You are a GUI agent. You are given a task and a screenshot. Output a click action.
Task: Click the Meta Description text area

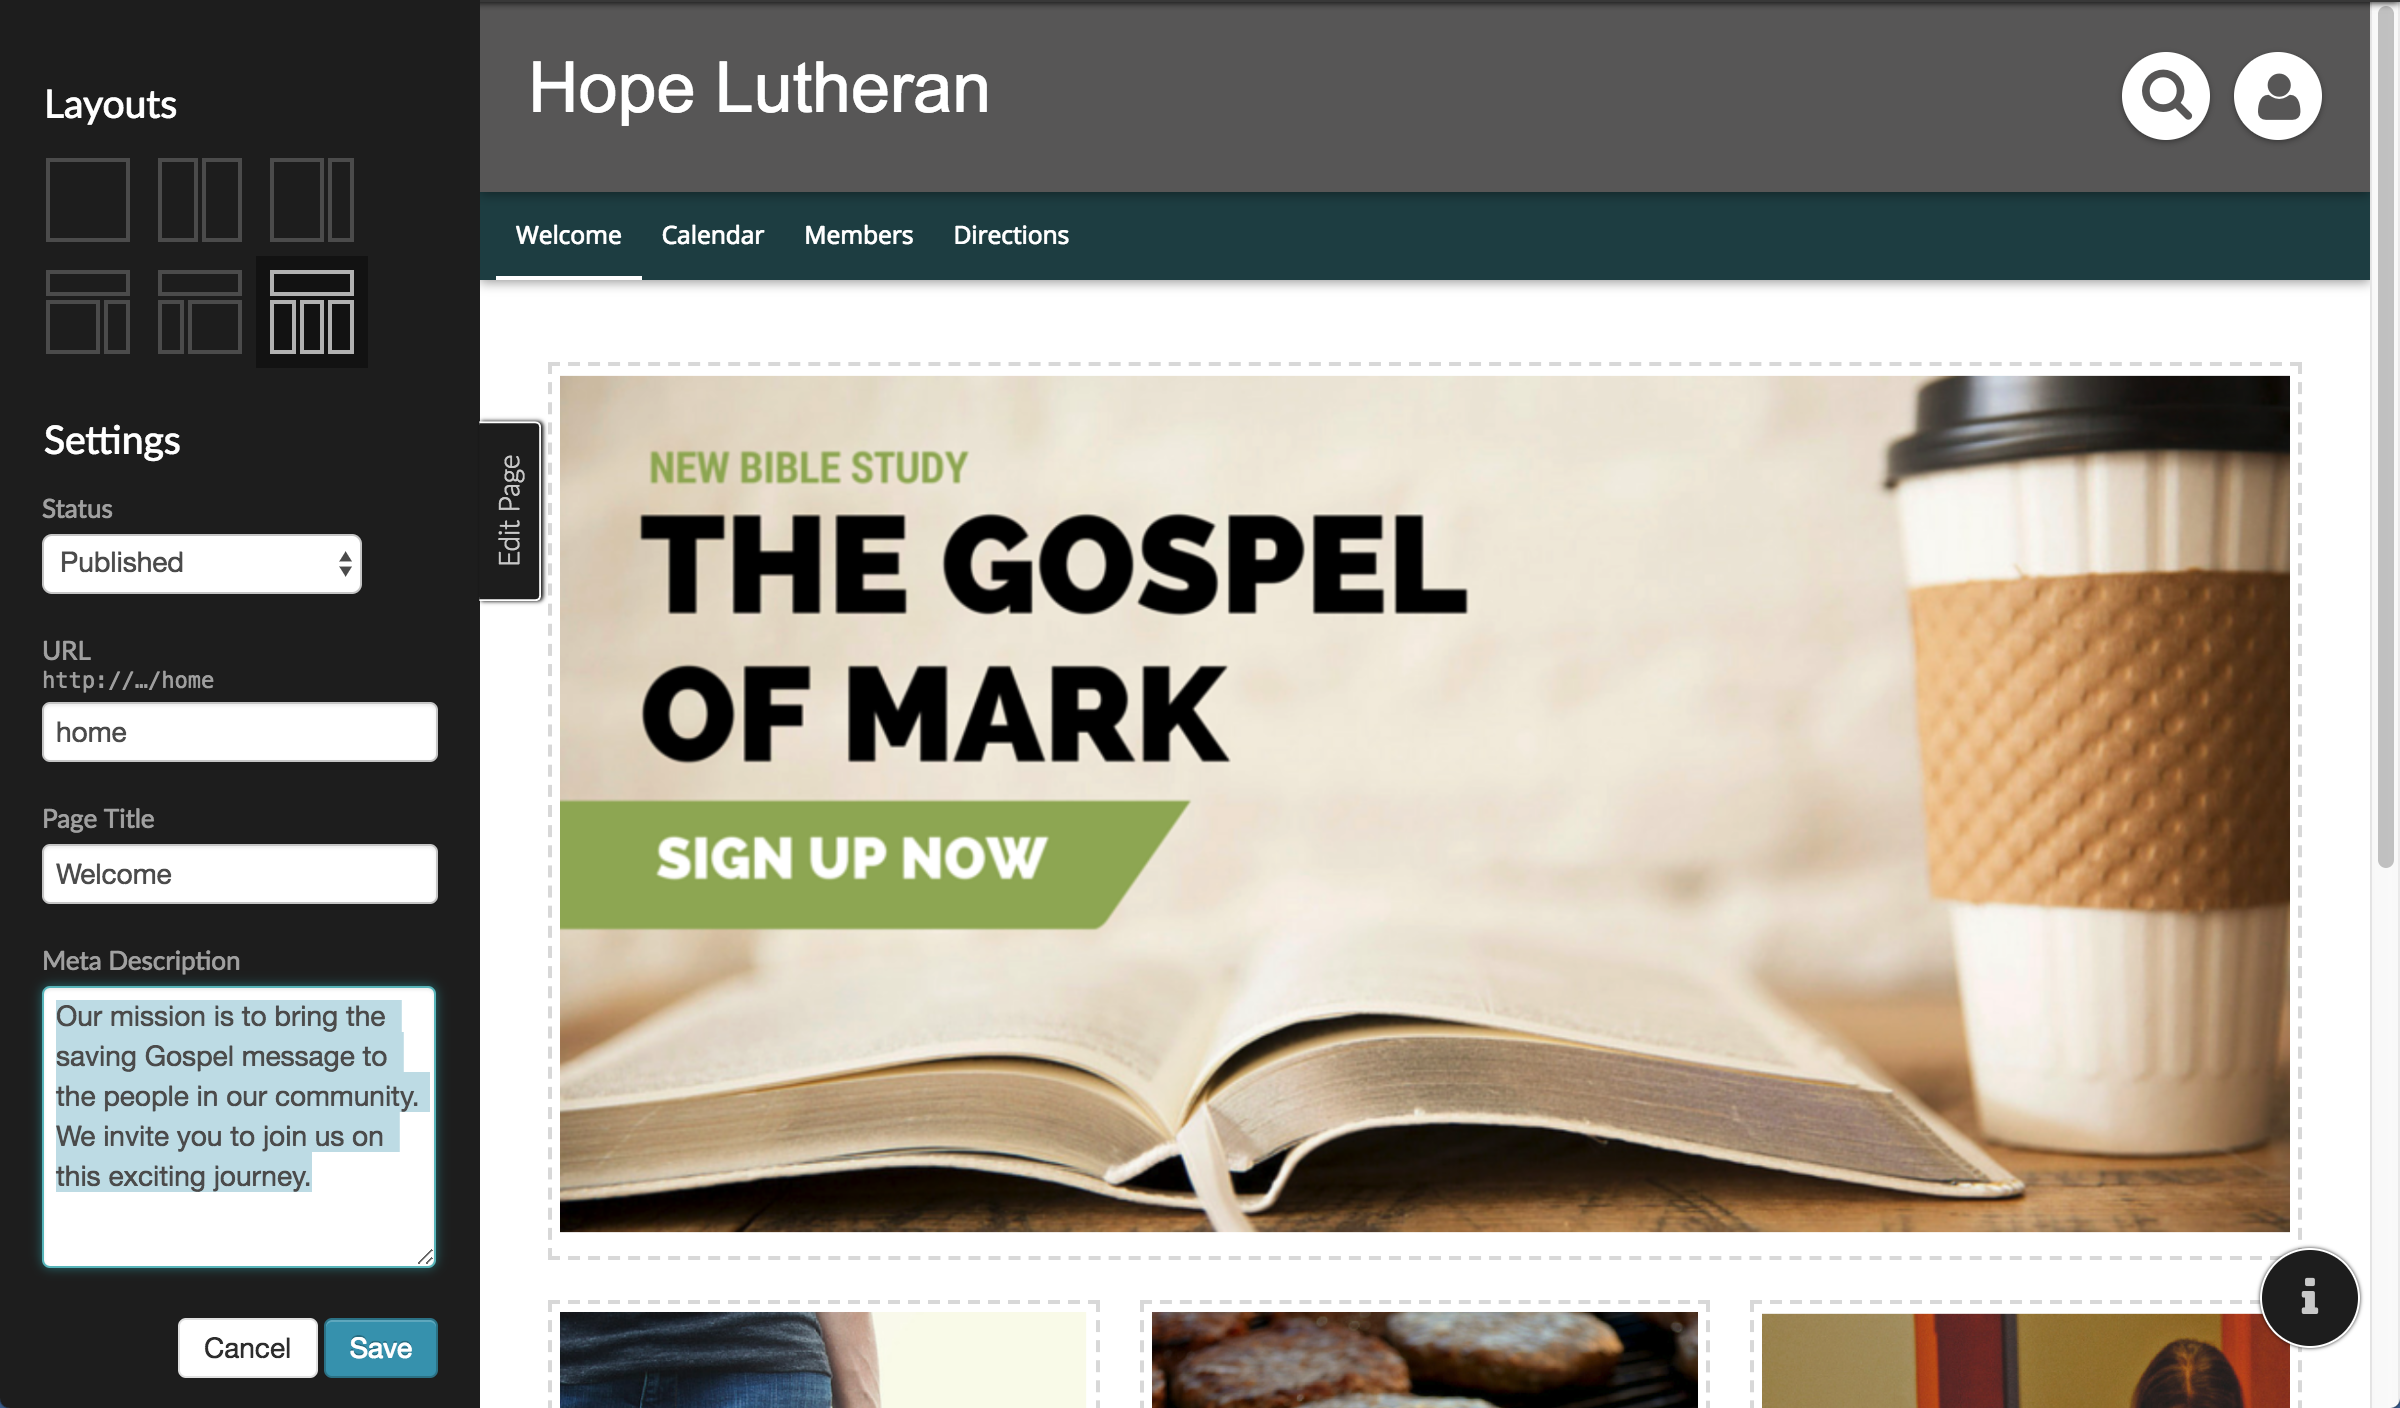pos(238,1121)
